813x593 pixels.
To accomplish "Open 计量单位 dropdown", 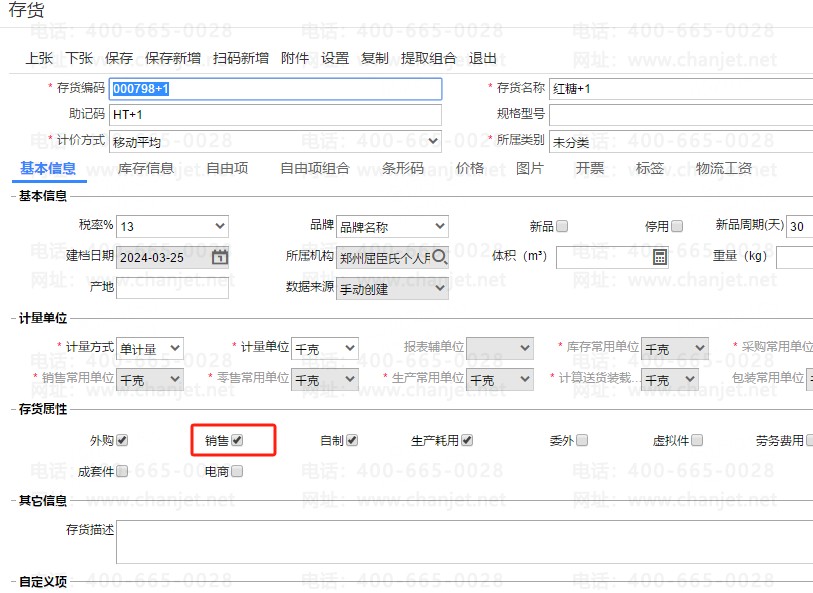I will [x=325, y=348].
